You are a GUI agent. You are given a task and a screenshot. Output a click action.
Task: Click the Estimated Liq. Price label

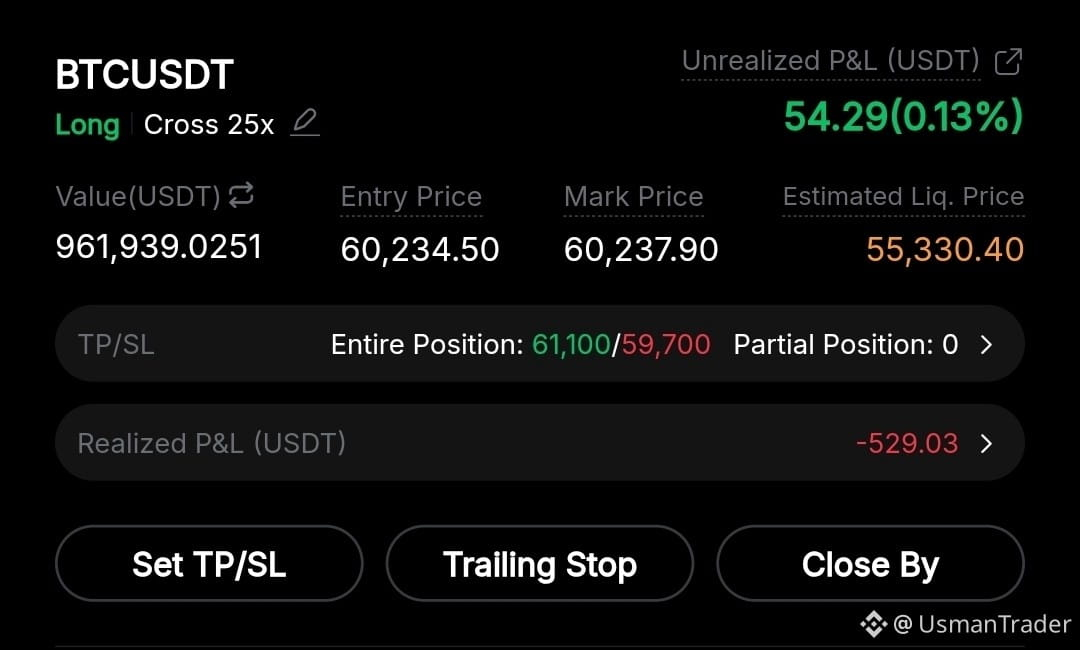click(903, 197)
